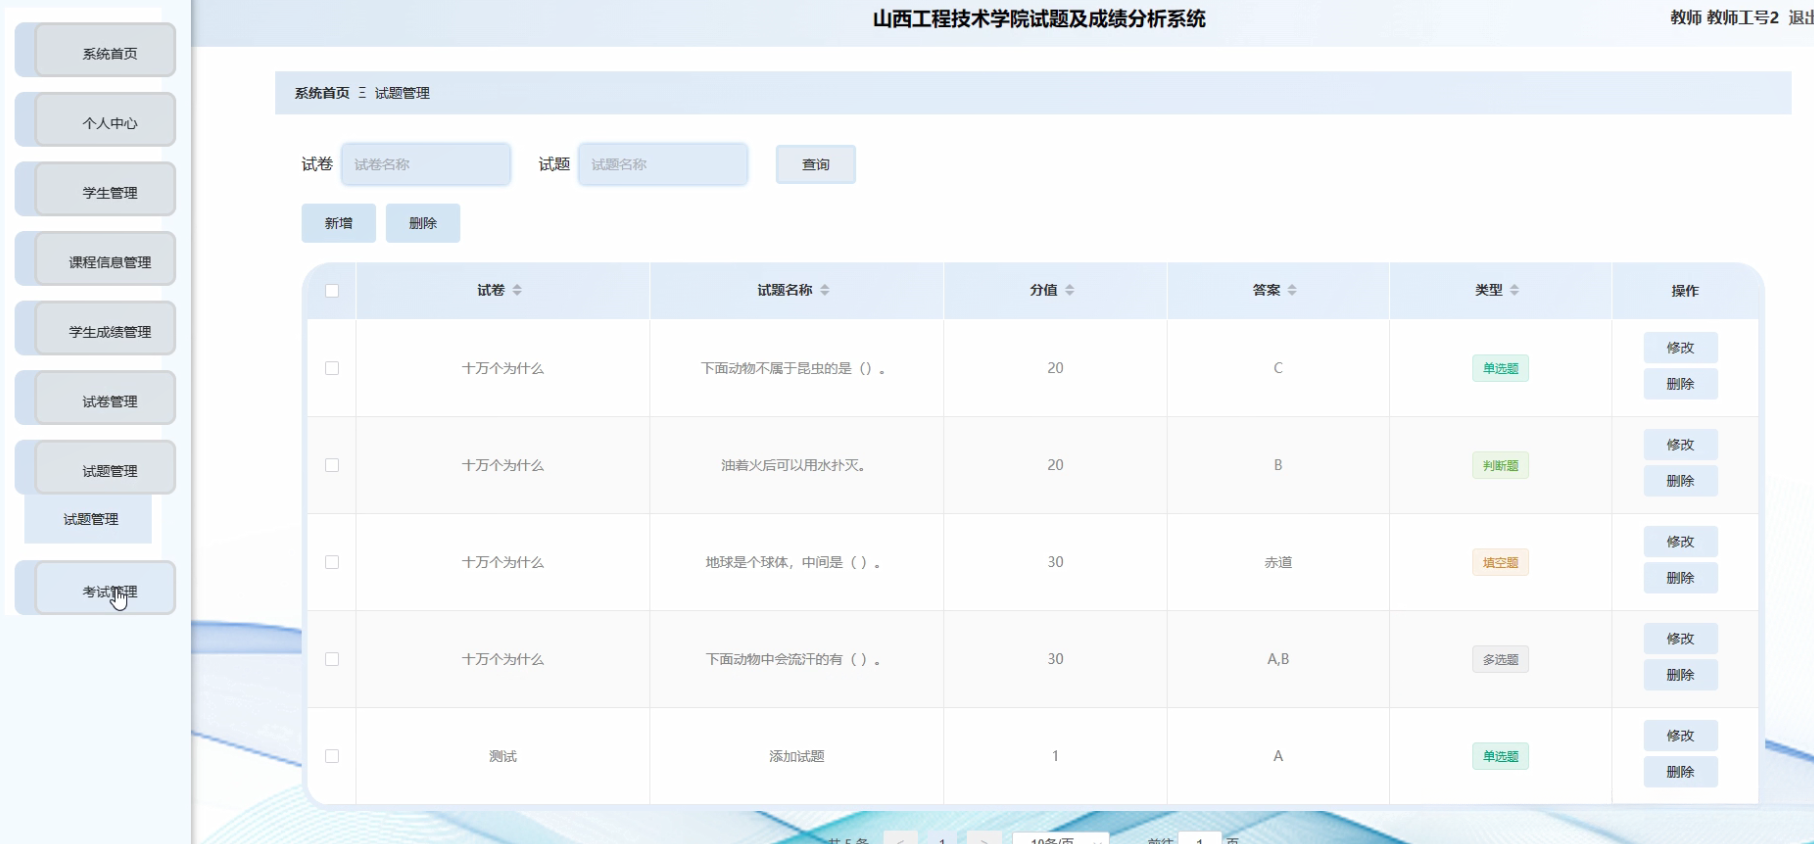Click the system title 山西工程技术学院试题及成绩分析系统
1814x844 pixels.
(1039, 19)
